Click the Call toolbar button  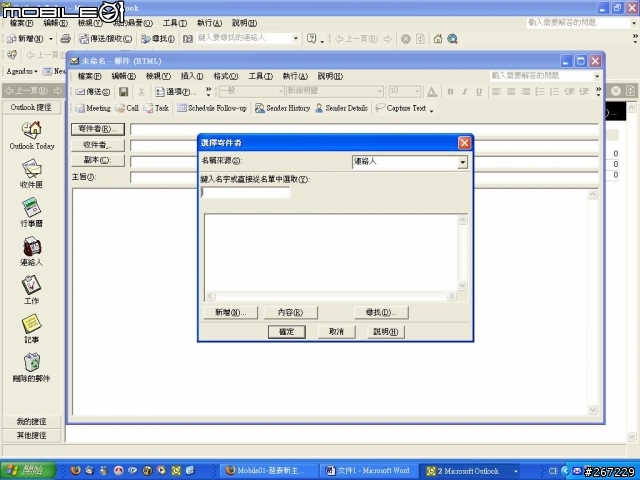[x=127, y=108]
